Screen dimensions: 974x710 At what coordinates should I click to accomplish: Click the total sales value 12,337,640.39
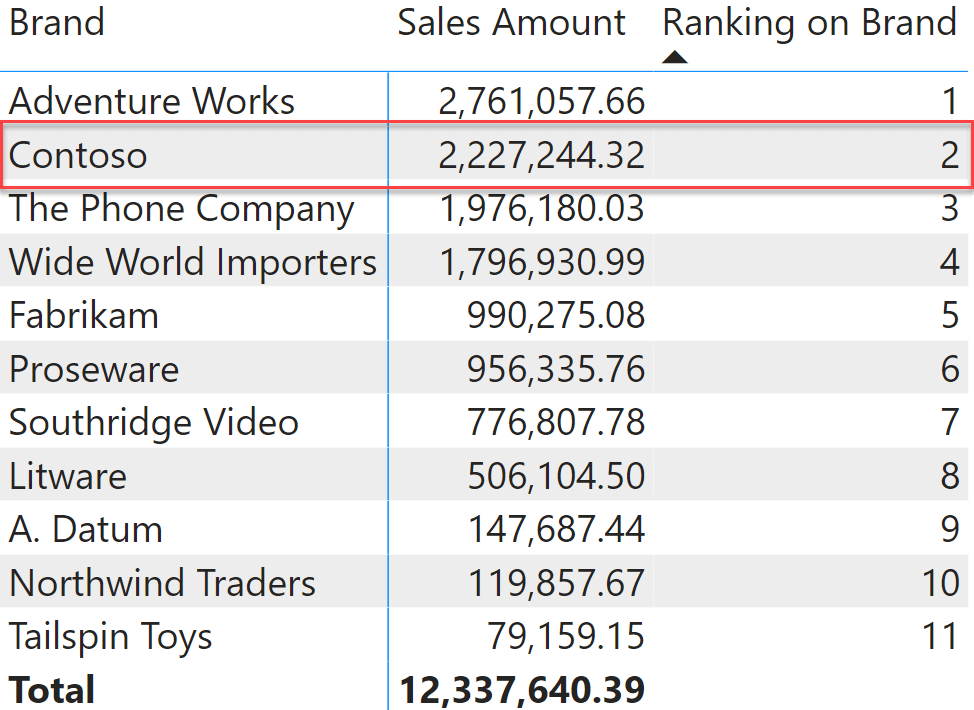(x=522, y=690)
